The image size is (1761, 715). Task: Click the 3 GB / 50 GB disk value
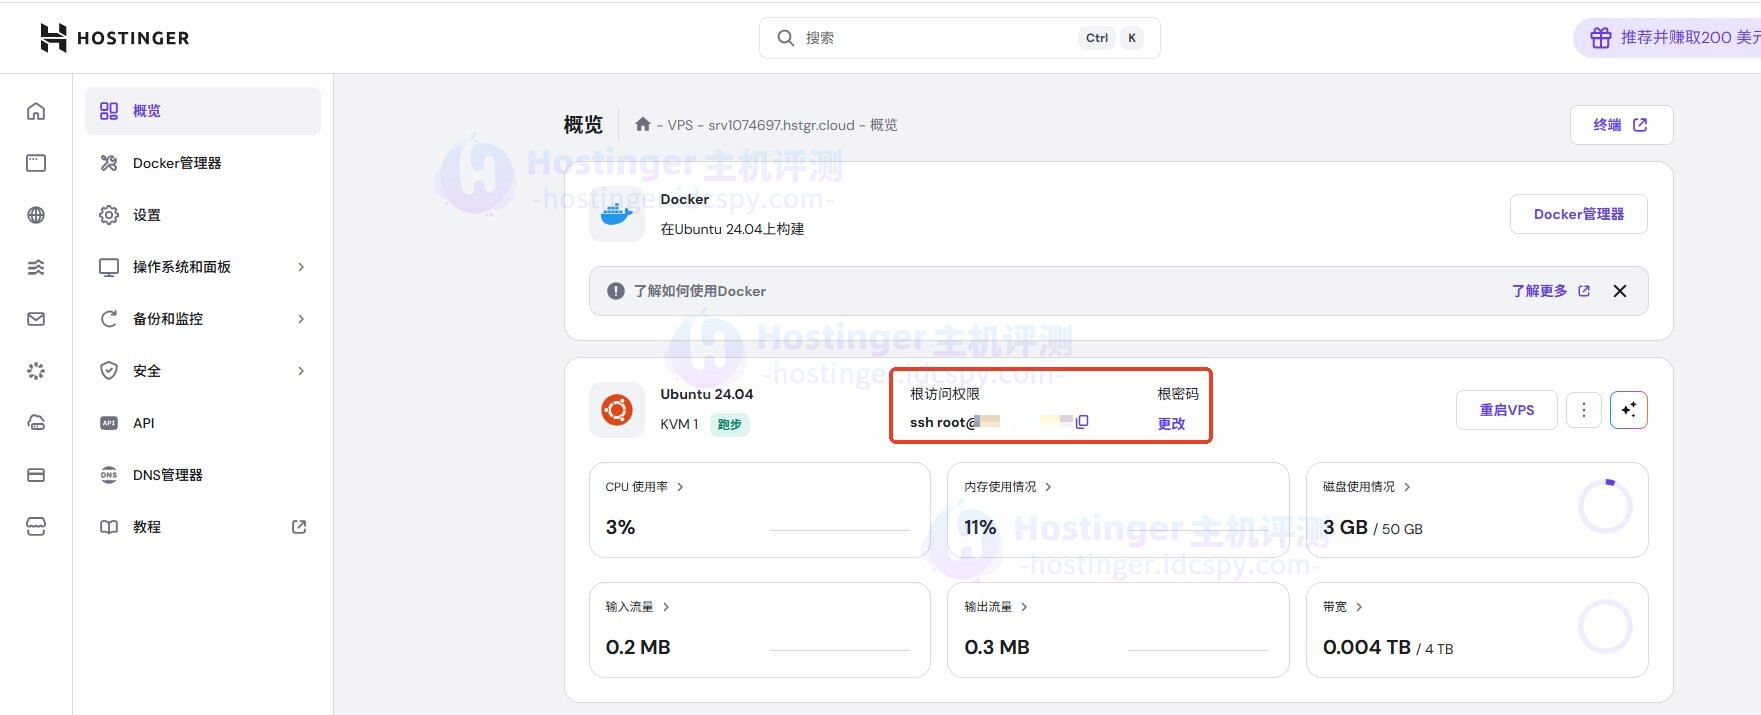(x=1372, y=527)
